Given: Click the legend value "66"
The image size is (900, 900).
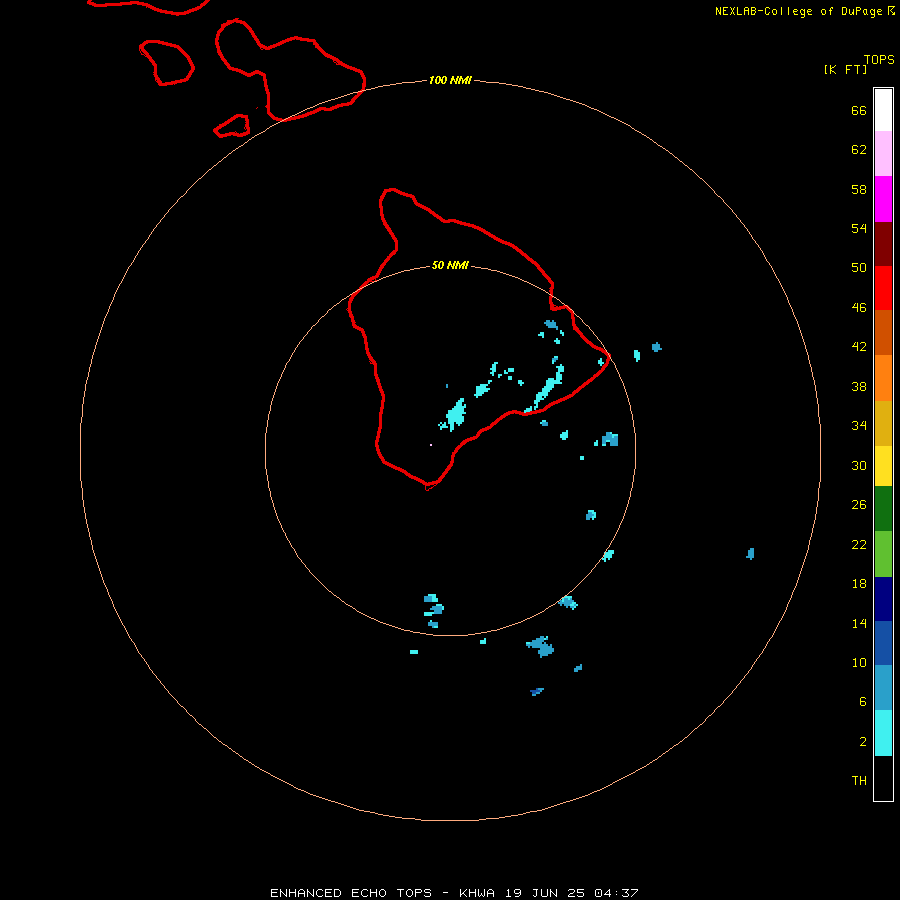Looking at the screenshot, I should 859,111.
